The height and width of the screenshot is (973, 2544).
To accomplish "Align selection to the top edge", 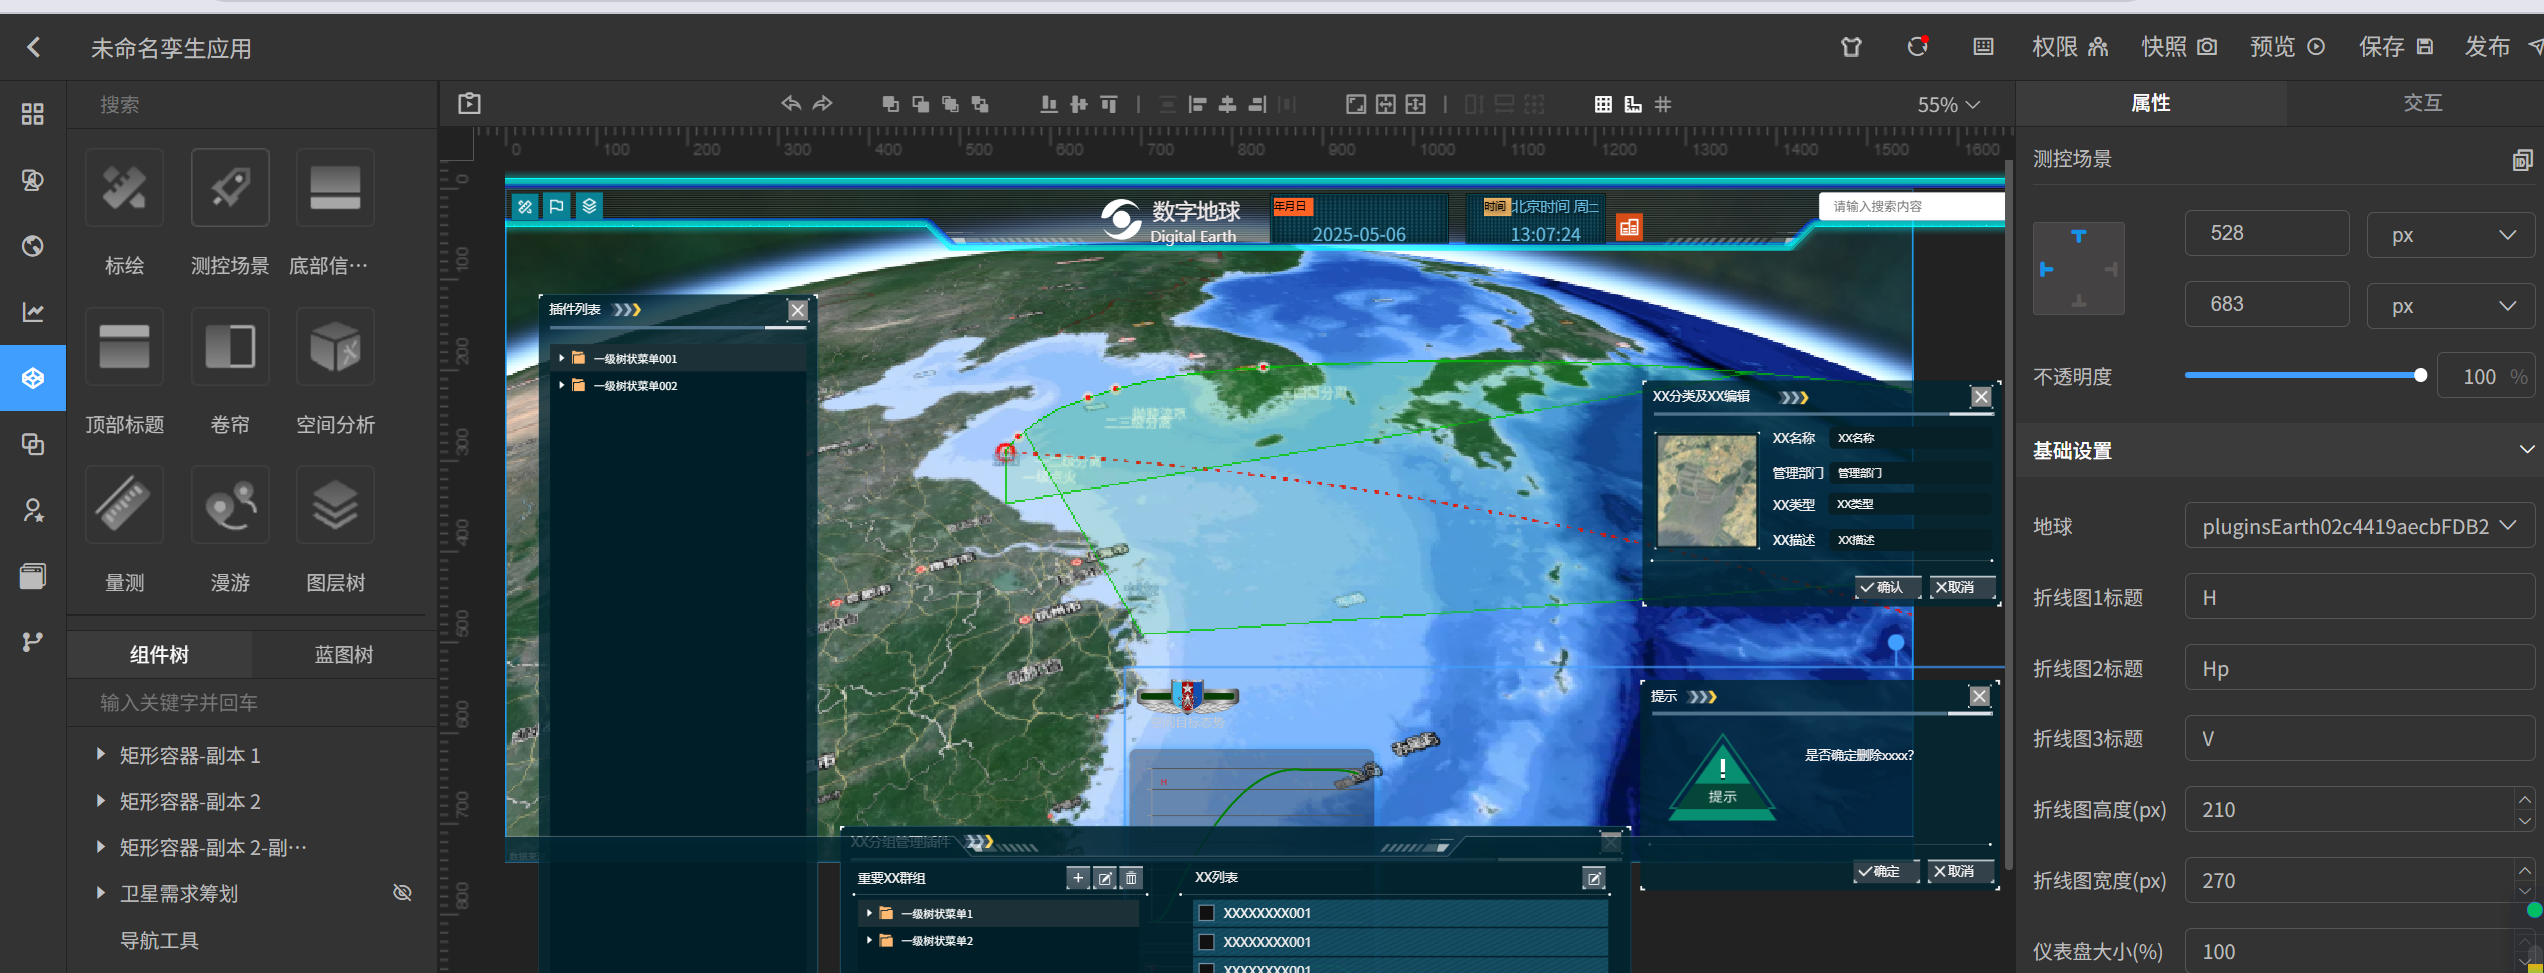I will point(1109,104).
